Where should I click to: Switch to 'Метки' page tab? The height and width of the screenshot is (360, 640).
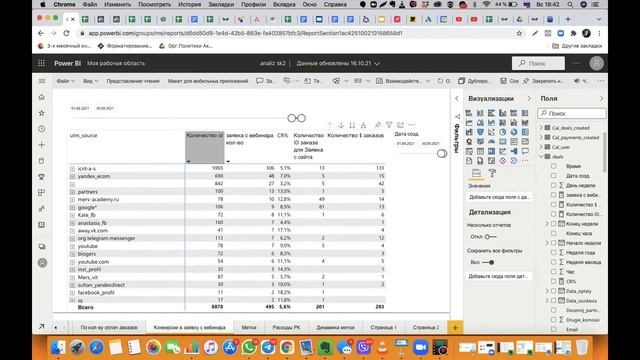(249, 327)
